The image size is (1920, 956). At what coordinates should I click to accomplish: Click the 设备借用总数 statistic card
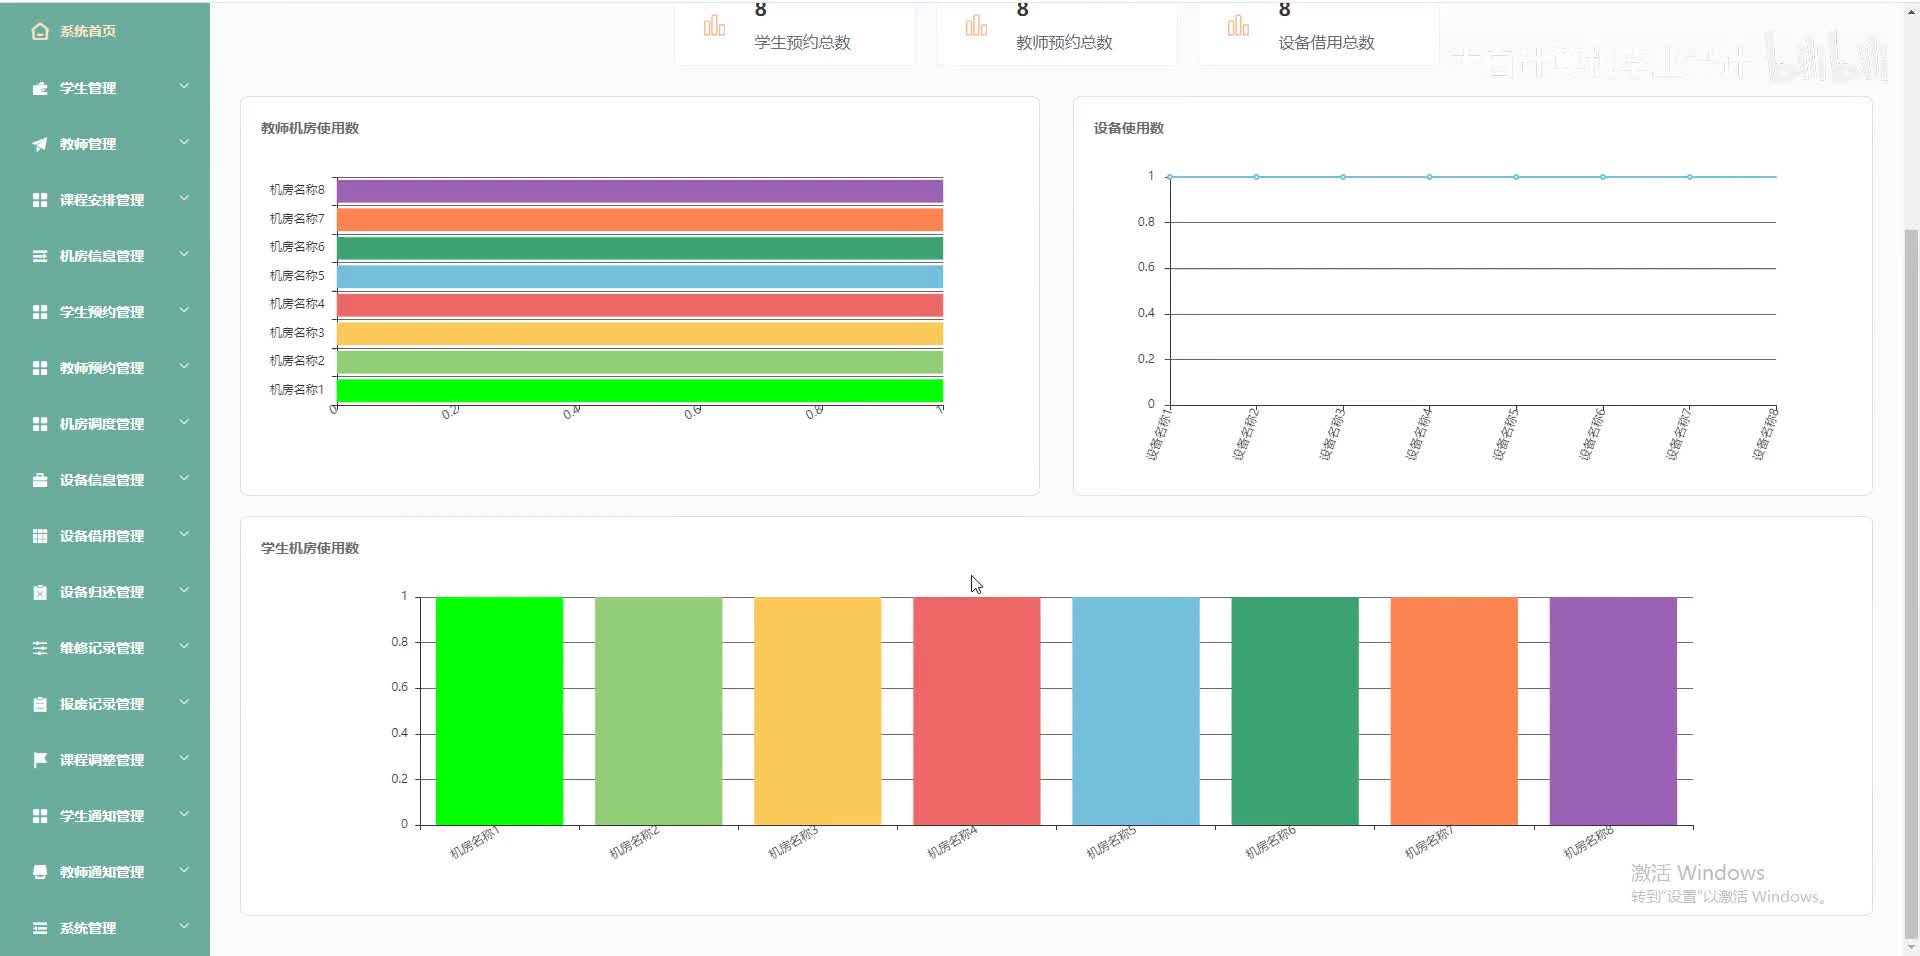[1319, 33]
